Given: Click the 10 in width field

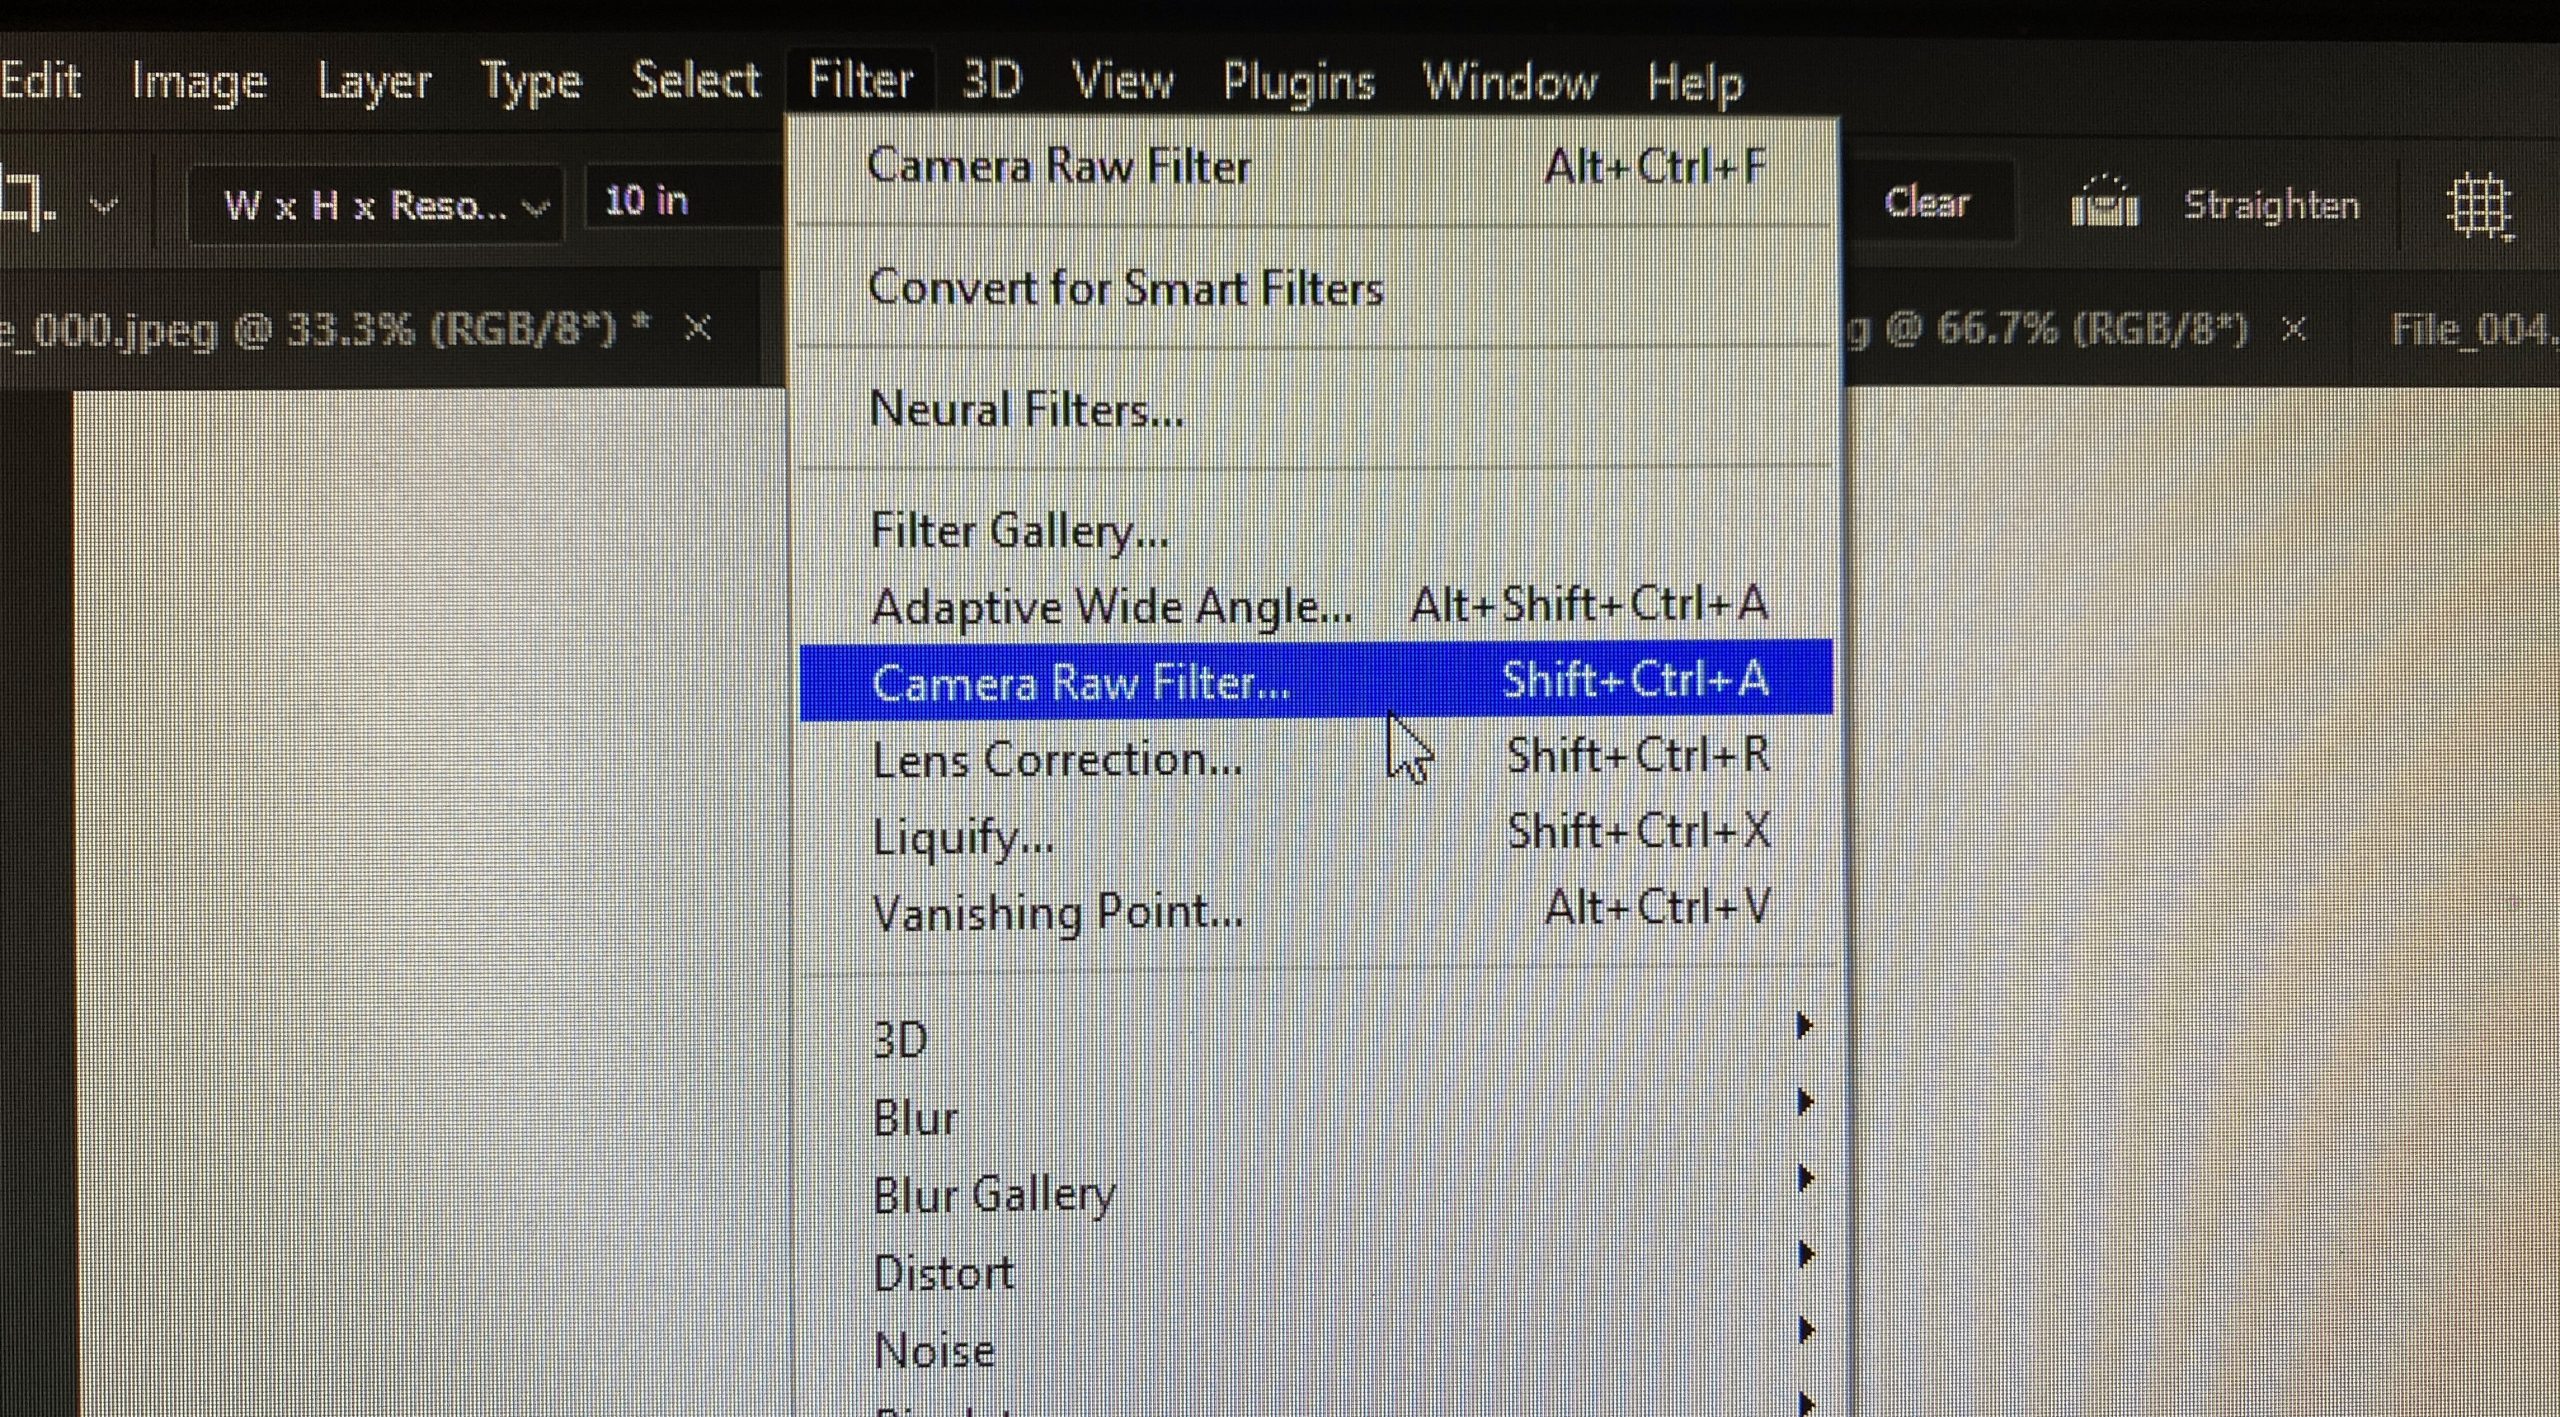Looking at the screenshot, I should [x=685, y=202].
